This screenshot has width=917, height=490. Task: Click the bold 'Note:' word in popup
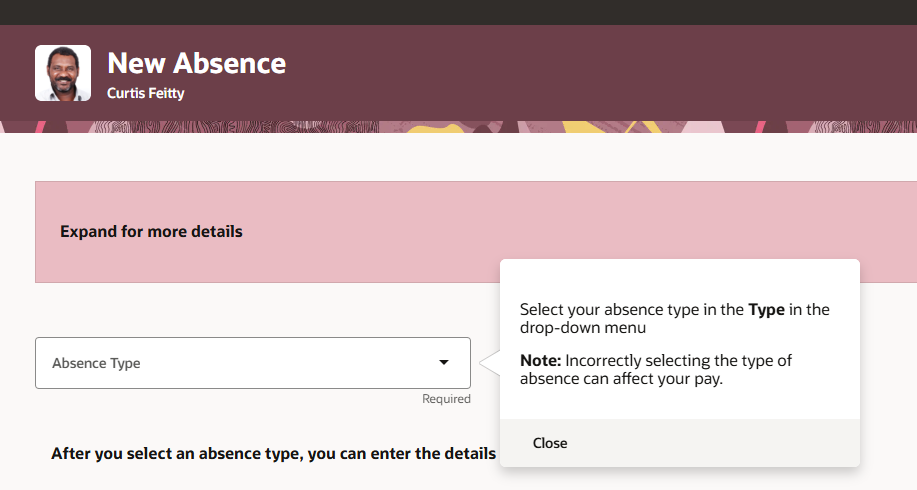(x=541, y=360)
